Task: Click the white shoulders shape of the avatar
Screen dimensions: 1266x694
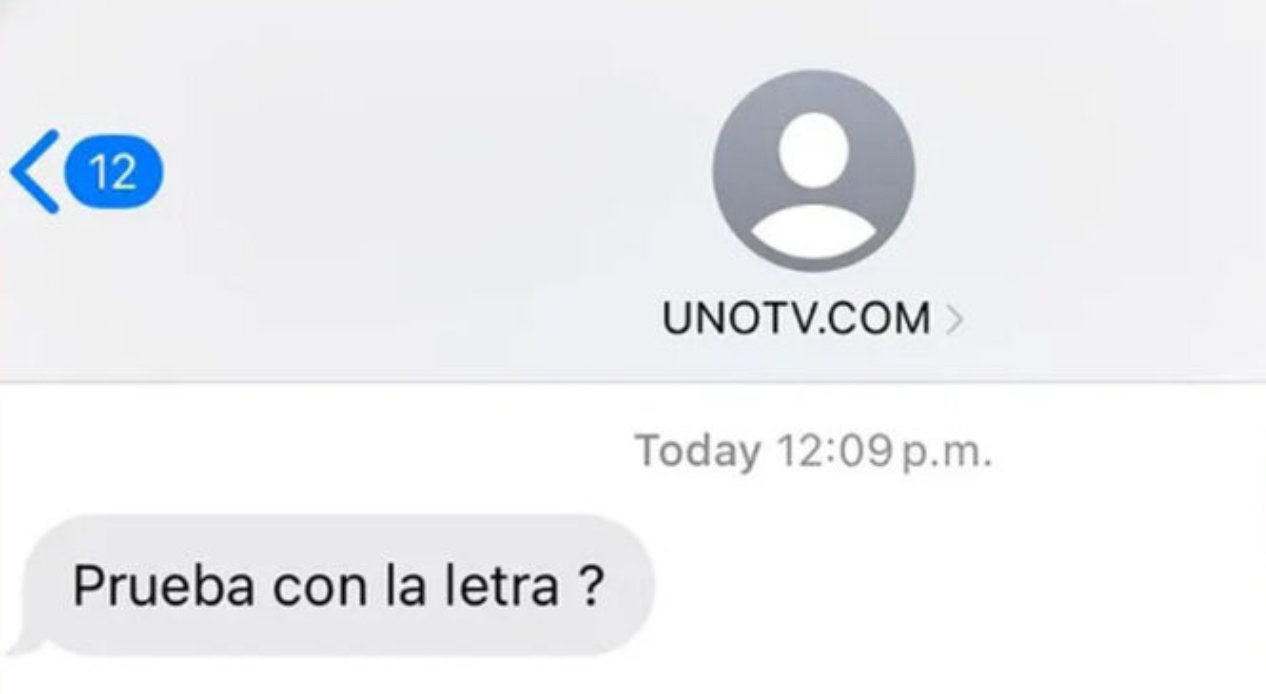Action: pos(813,231)
